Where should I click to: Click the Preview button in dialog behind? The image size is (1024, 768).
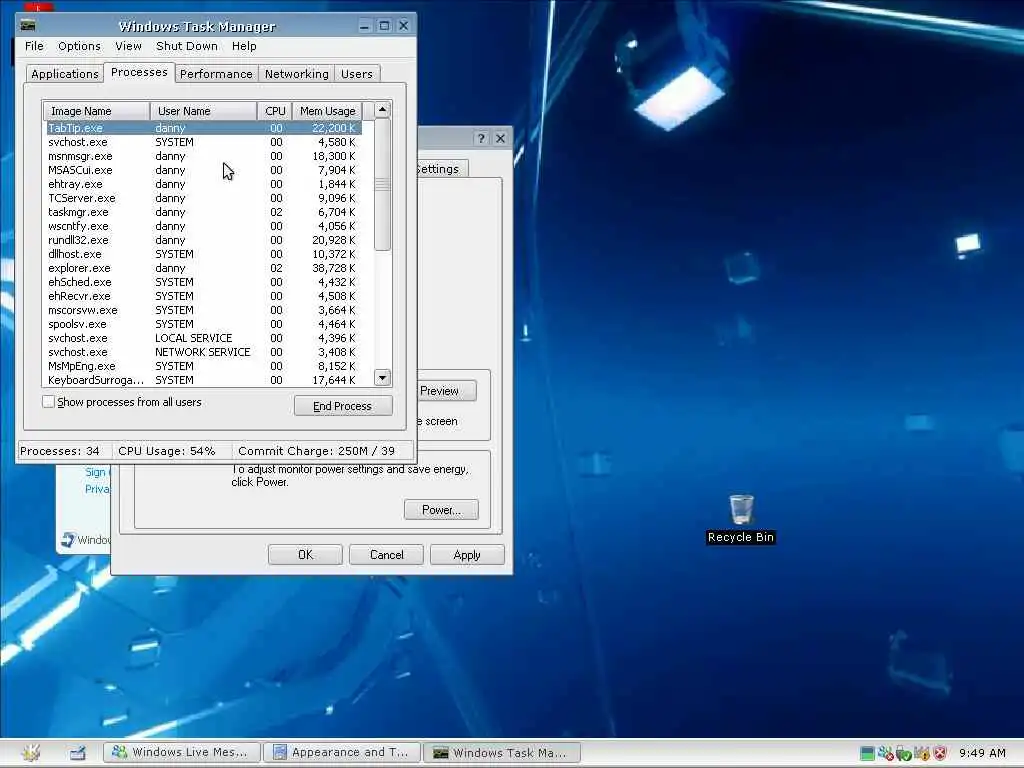[x=445, y=391]
